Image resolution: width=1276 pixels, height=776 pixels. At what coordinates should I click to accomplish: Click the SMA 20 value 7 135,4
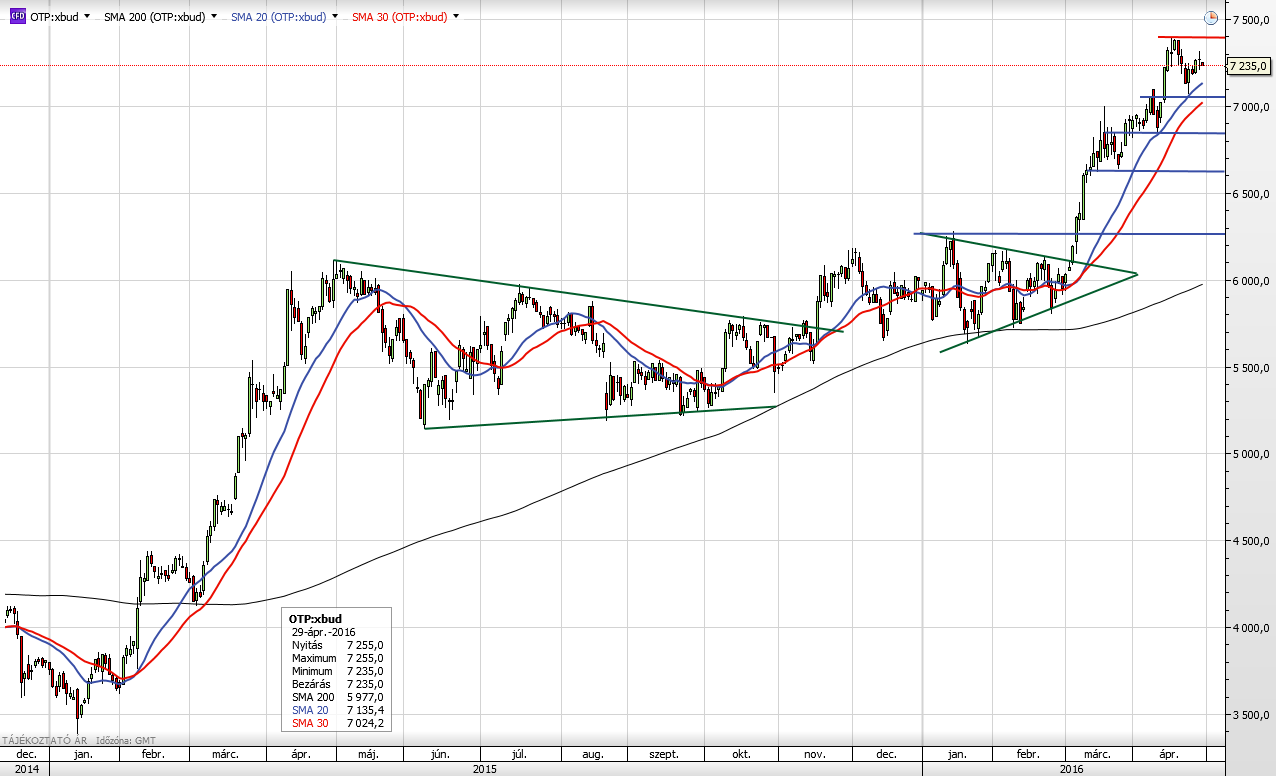[365, 710]
